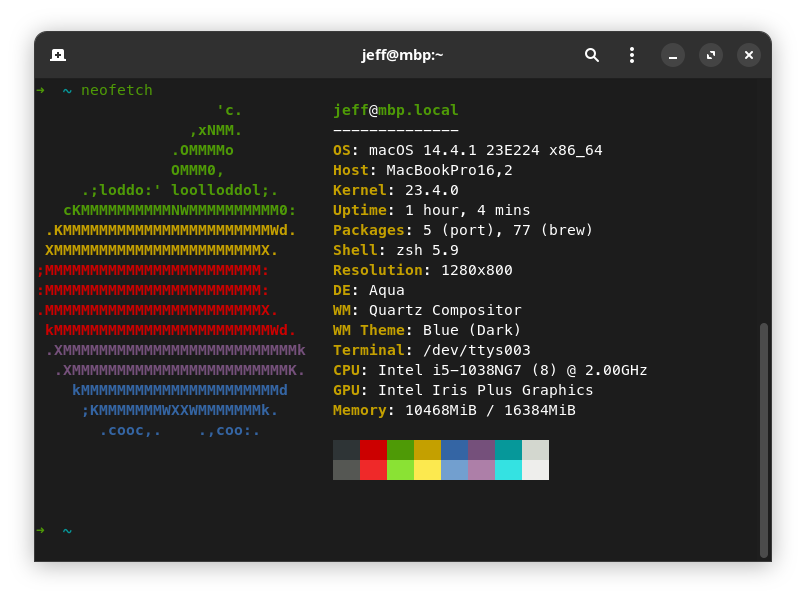Select the WM Theme: Blue (Dark) line
The height and width of the screenshot is (599, 806).
point(427,330)
